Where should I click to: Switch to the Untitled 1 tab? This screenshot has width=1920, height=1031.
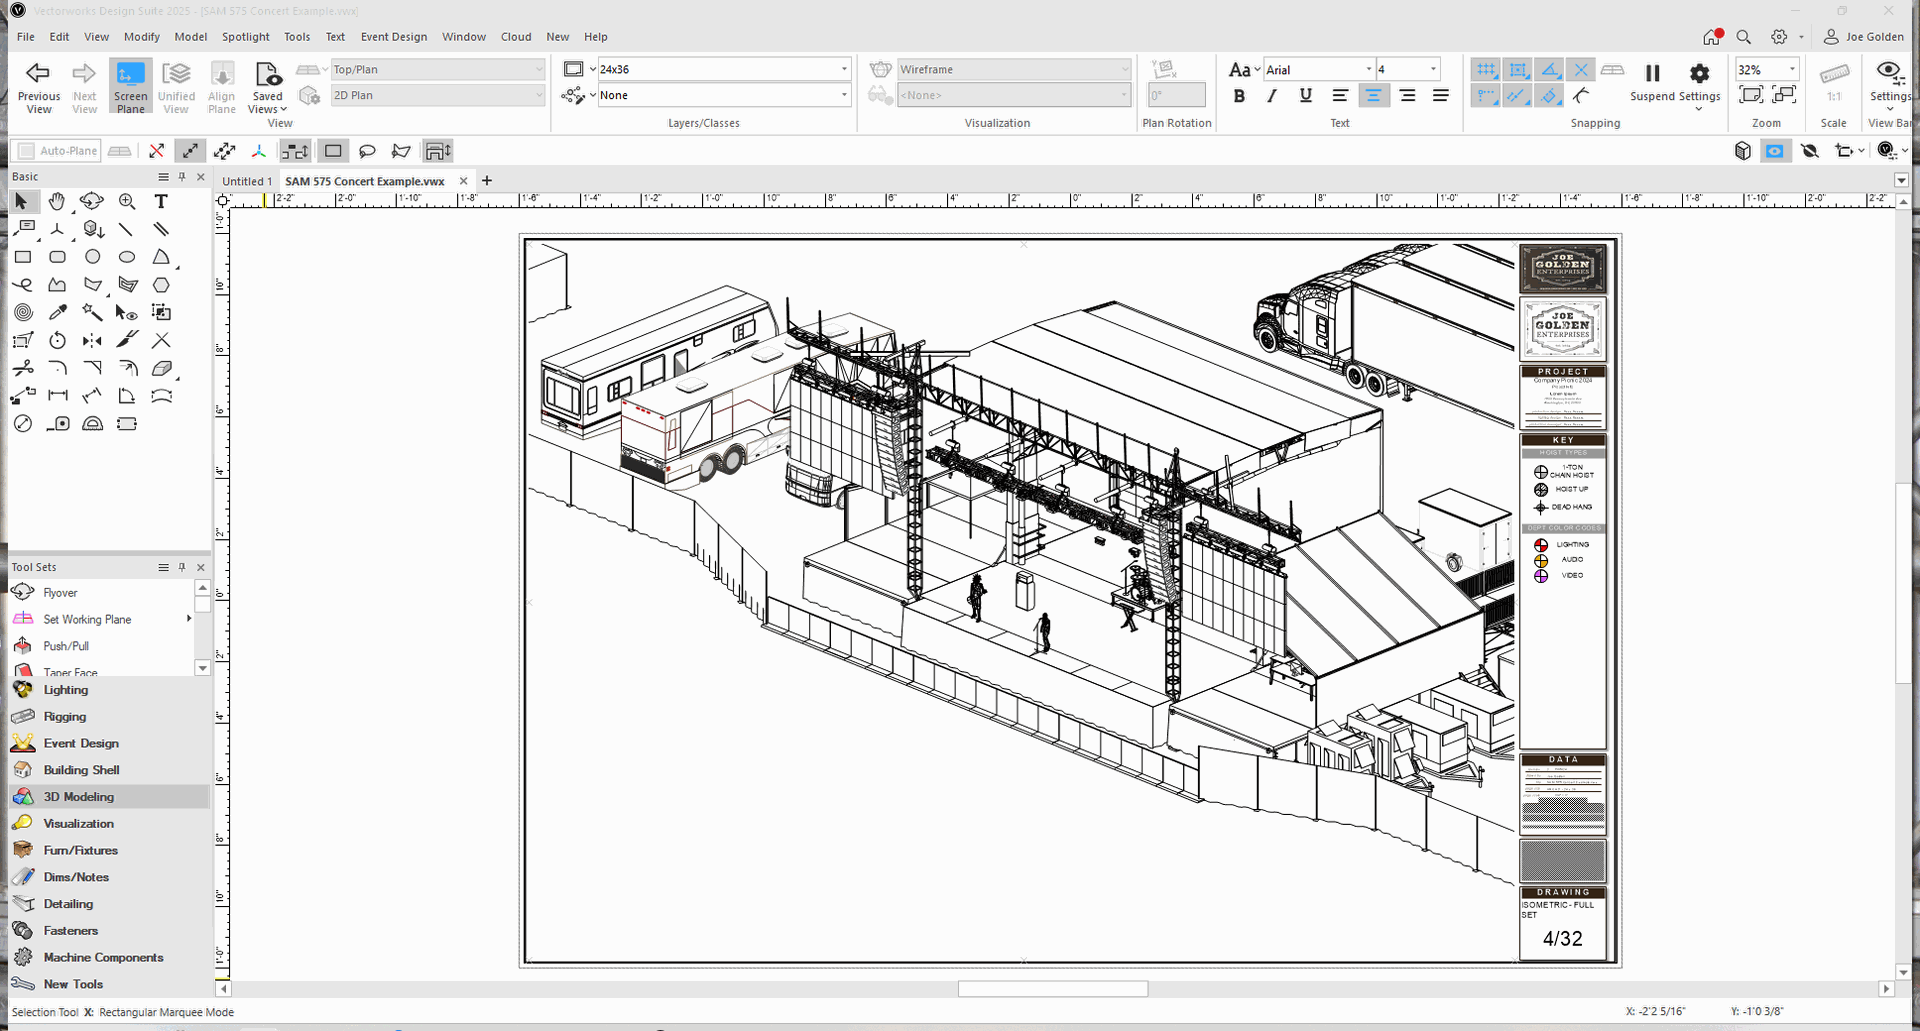(x=246, y=181)
